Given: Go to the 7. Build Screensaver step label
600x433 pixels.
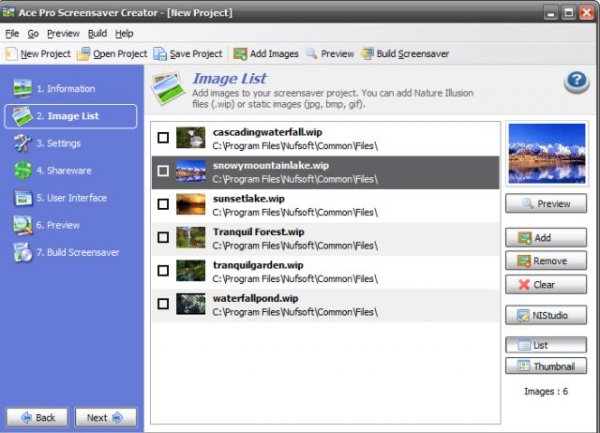Looking at the screenshot, I should pyautogui.click(x=78, y=252).
